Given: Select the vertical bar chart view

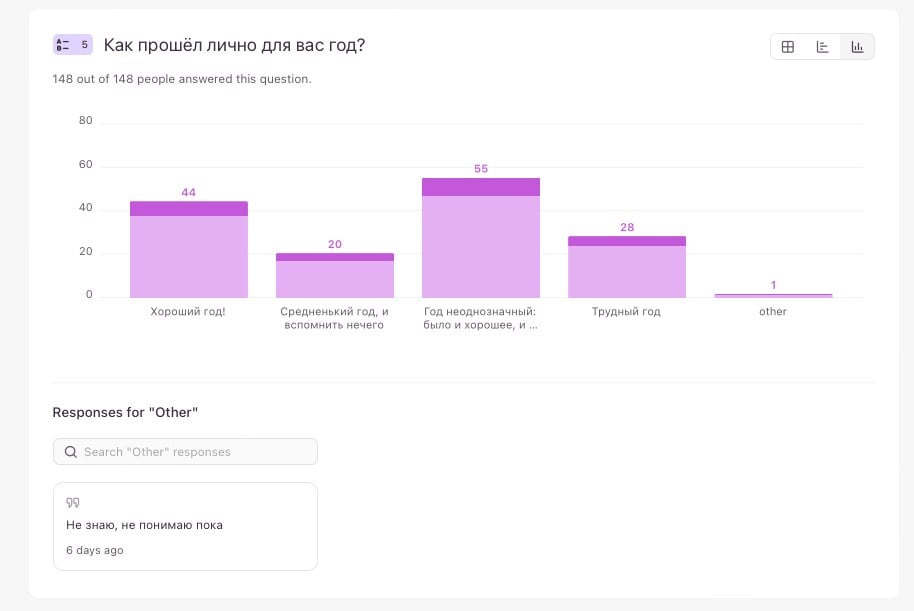Looking at the screenshot, I should pyautogui.click(x=857, y=47).
